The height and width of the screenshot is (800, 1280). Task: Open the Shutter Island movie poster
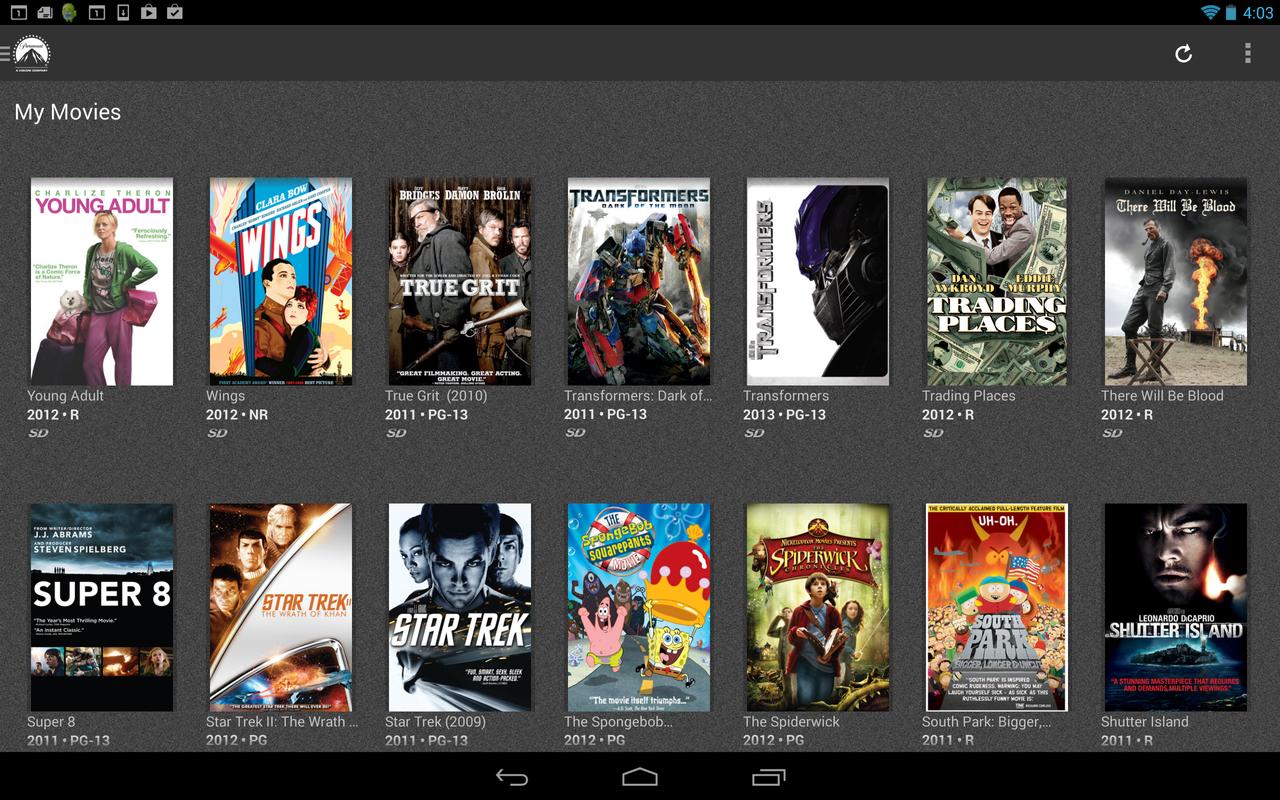(1176, 607)
